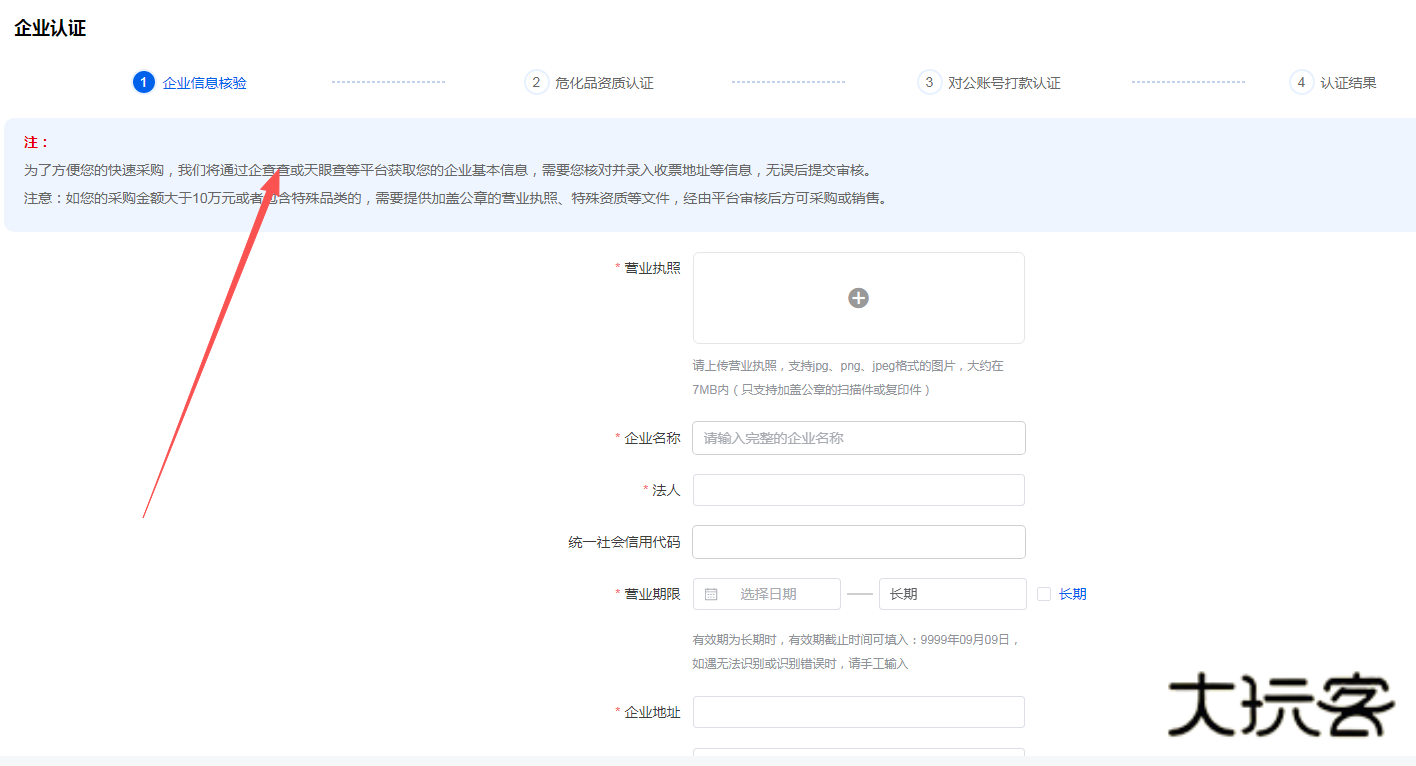
Task: Click the step 3 numbered circle
Action: pyautogui.click(x=929, y=82)
